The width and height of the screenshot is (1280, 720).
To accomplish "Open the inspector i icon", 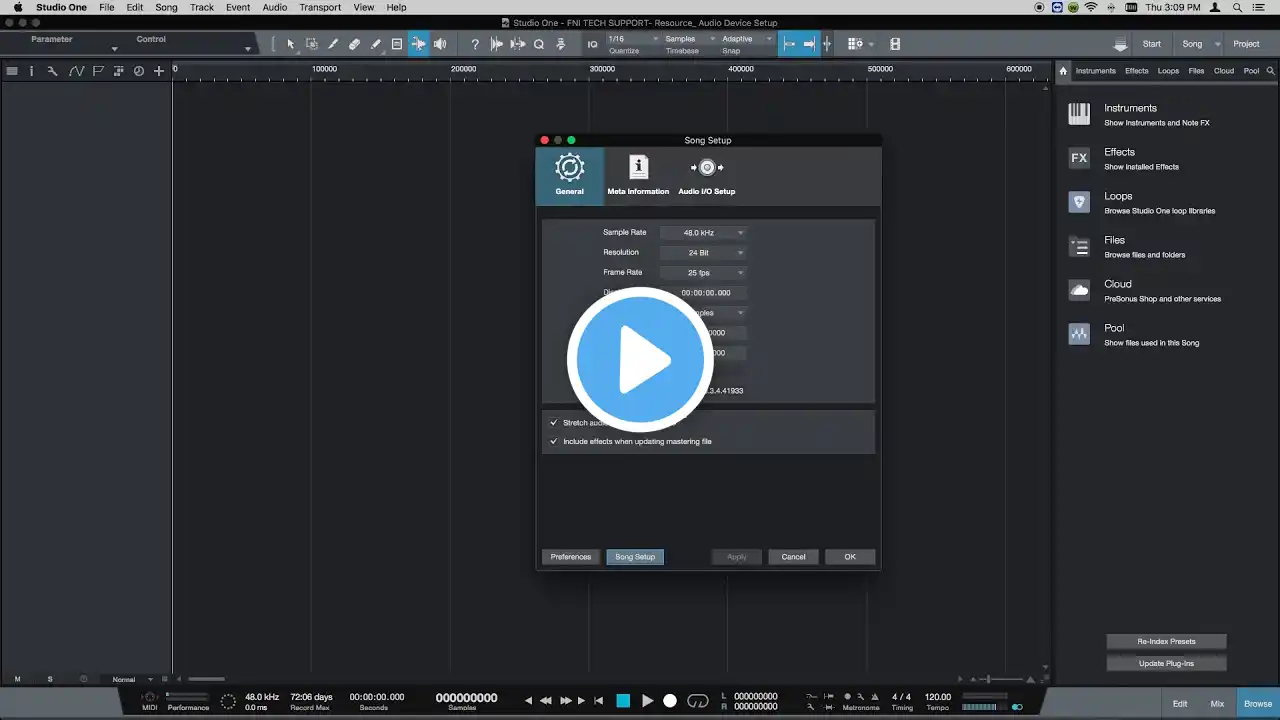I will click(31, 71).
